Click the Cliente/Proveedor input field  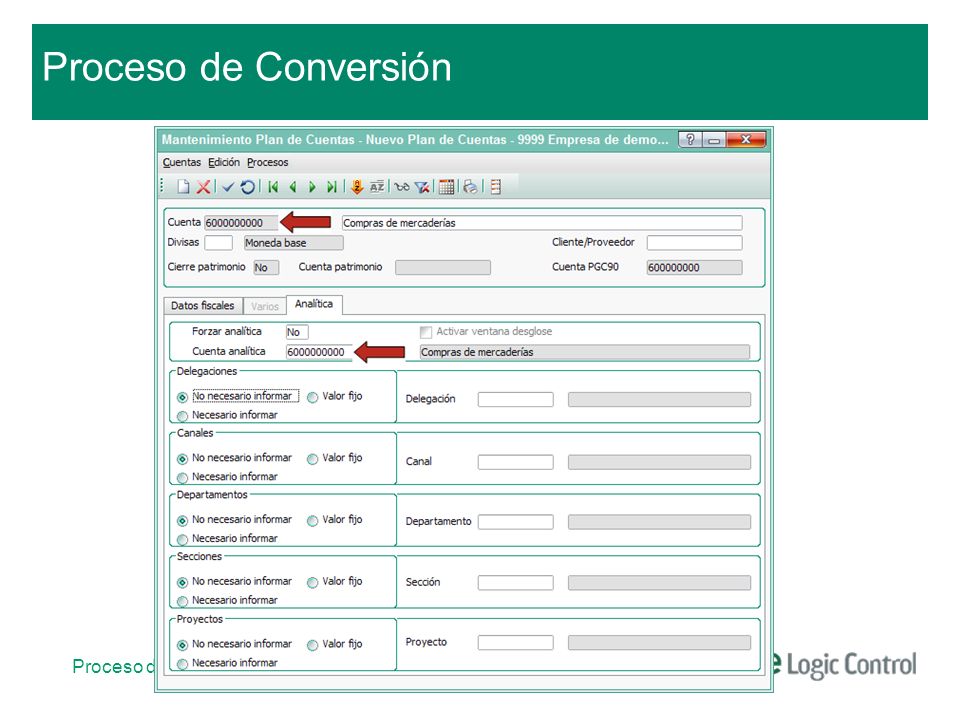(694, 242)
